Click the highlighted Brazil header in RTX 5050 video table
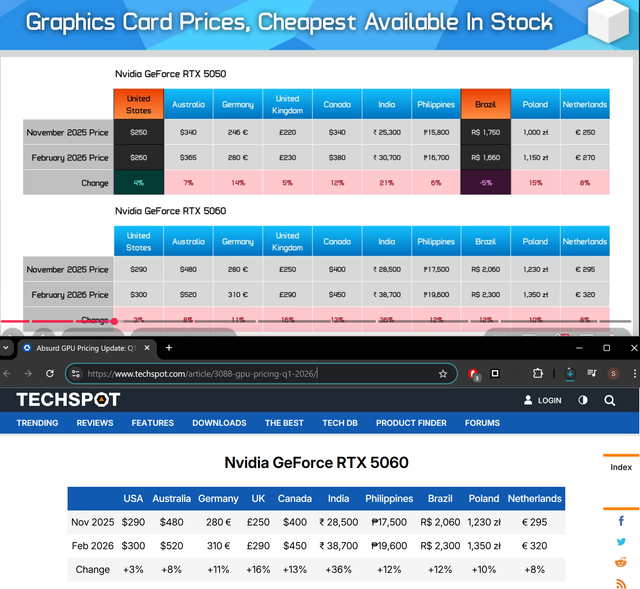The width and height of the screenshot is (640, 589). pos(485,104)
